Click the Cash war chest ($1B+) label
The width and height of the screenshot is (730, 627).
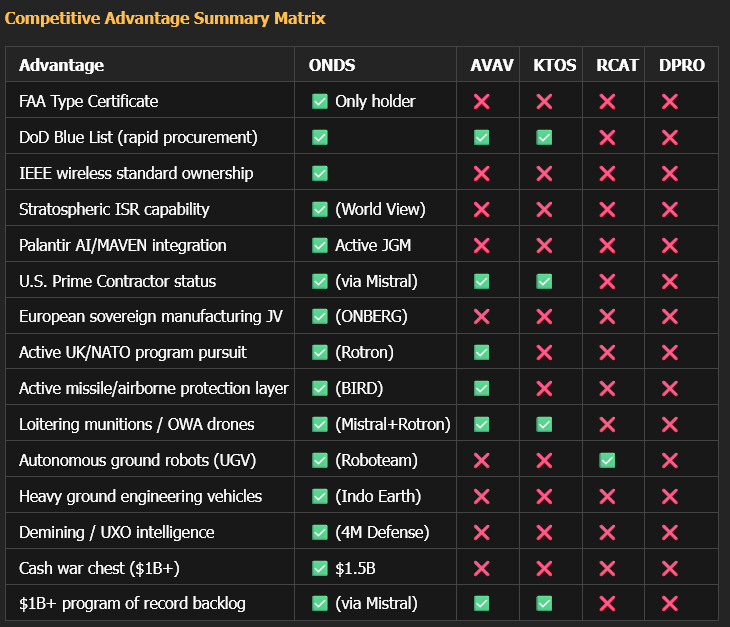[99, 568]
